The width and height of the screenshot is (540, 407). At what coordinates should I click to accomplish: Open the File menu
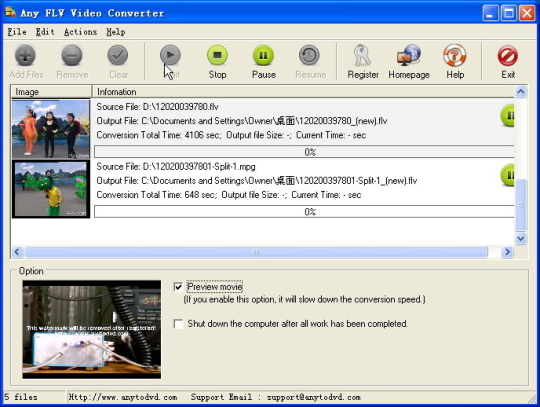[17, 32]
